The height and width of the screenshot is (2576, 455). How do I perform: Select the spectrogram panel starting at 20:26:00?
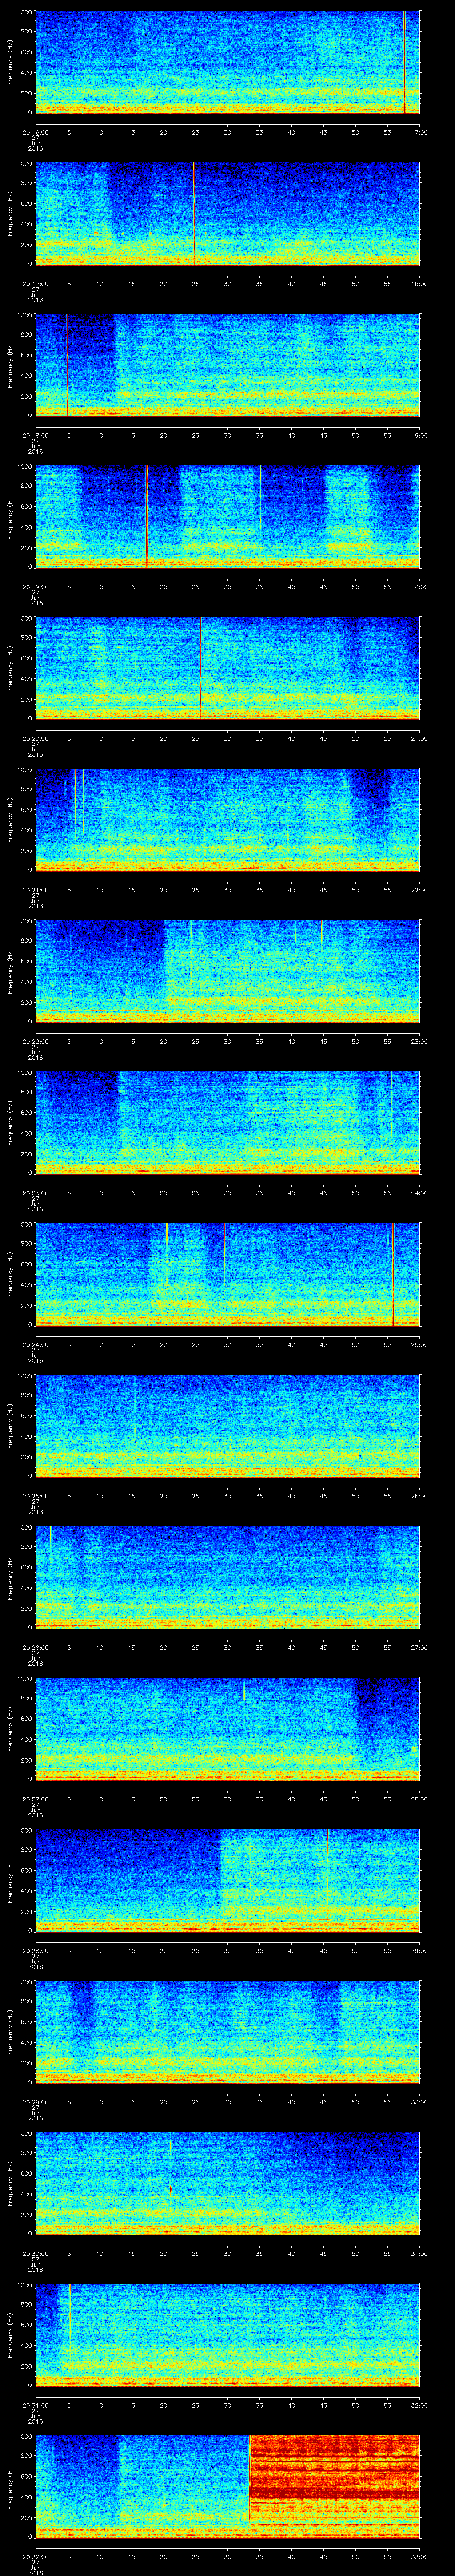pos(227,1577)
